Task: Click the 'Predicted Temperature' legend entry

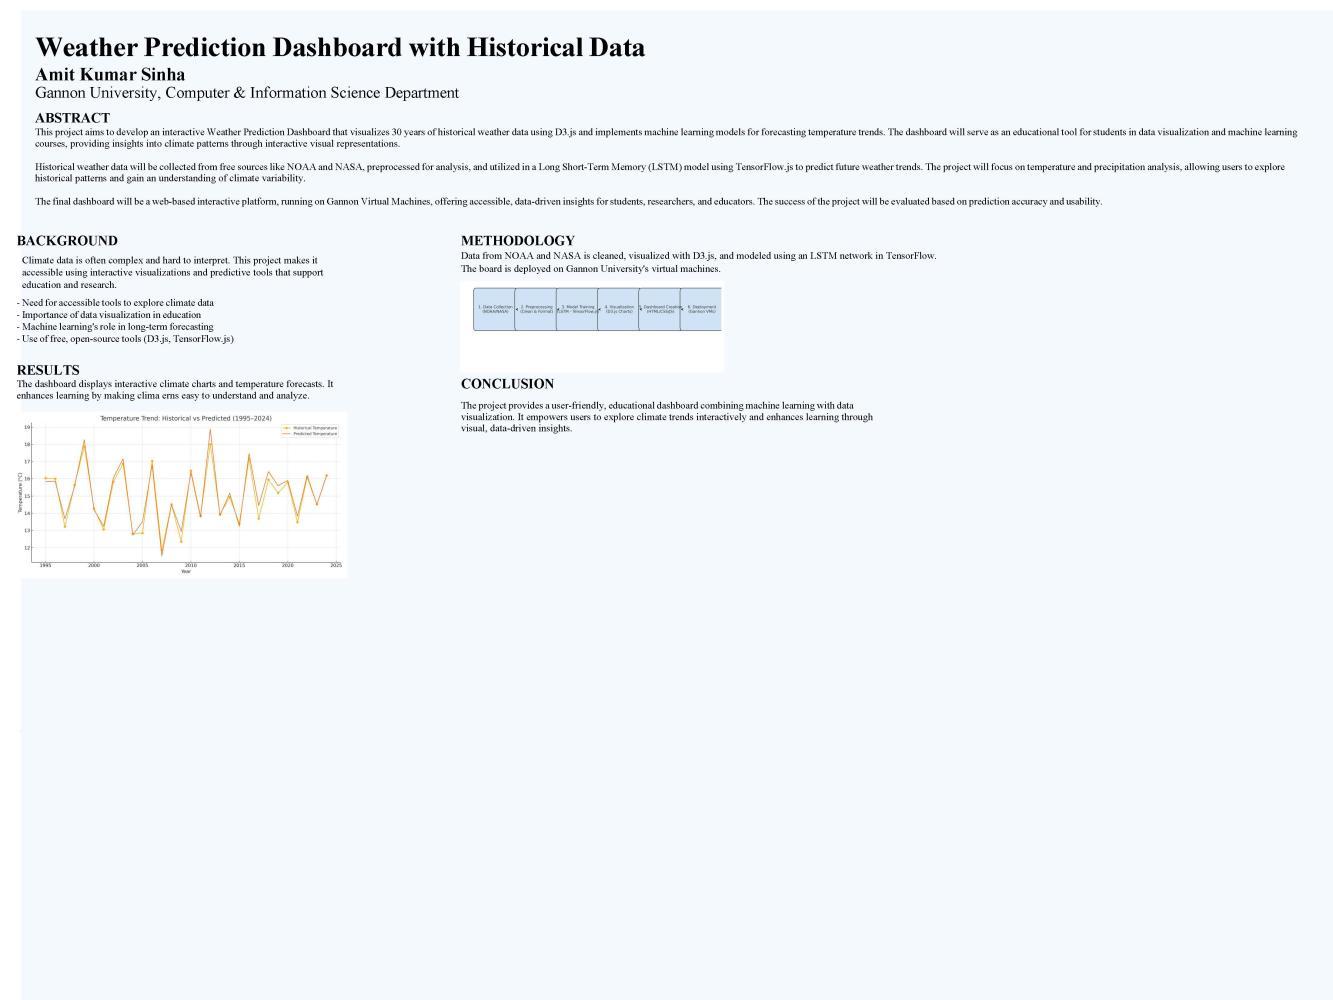Action: coord(311,434)
